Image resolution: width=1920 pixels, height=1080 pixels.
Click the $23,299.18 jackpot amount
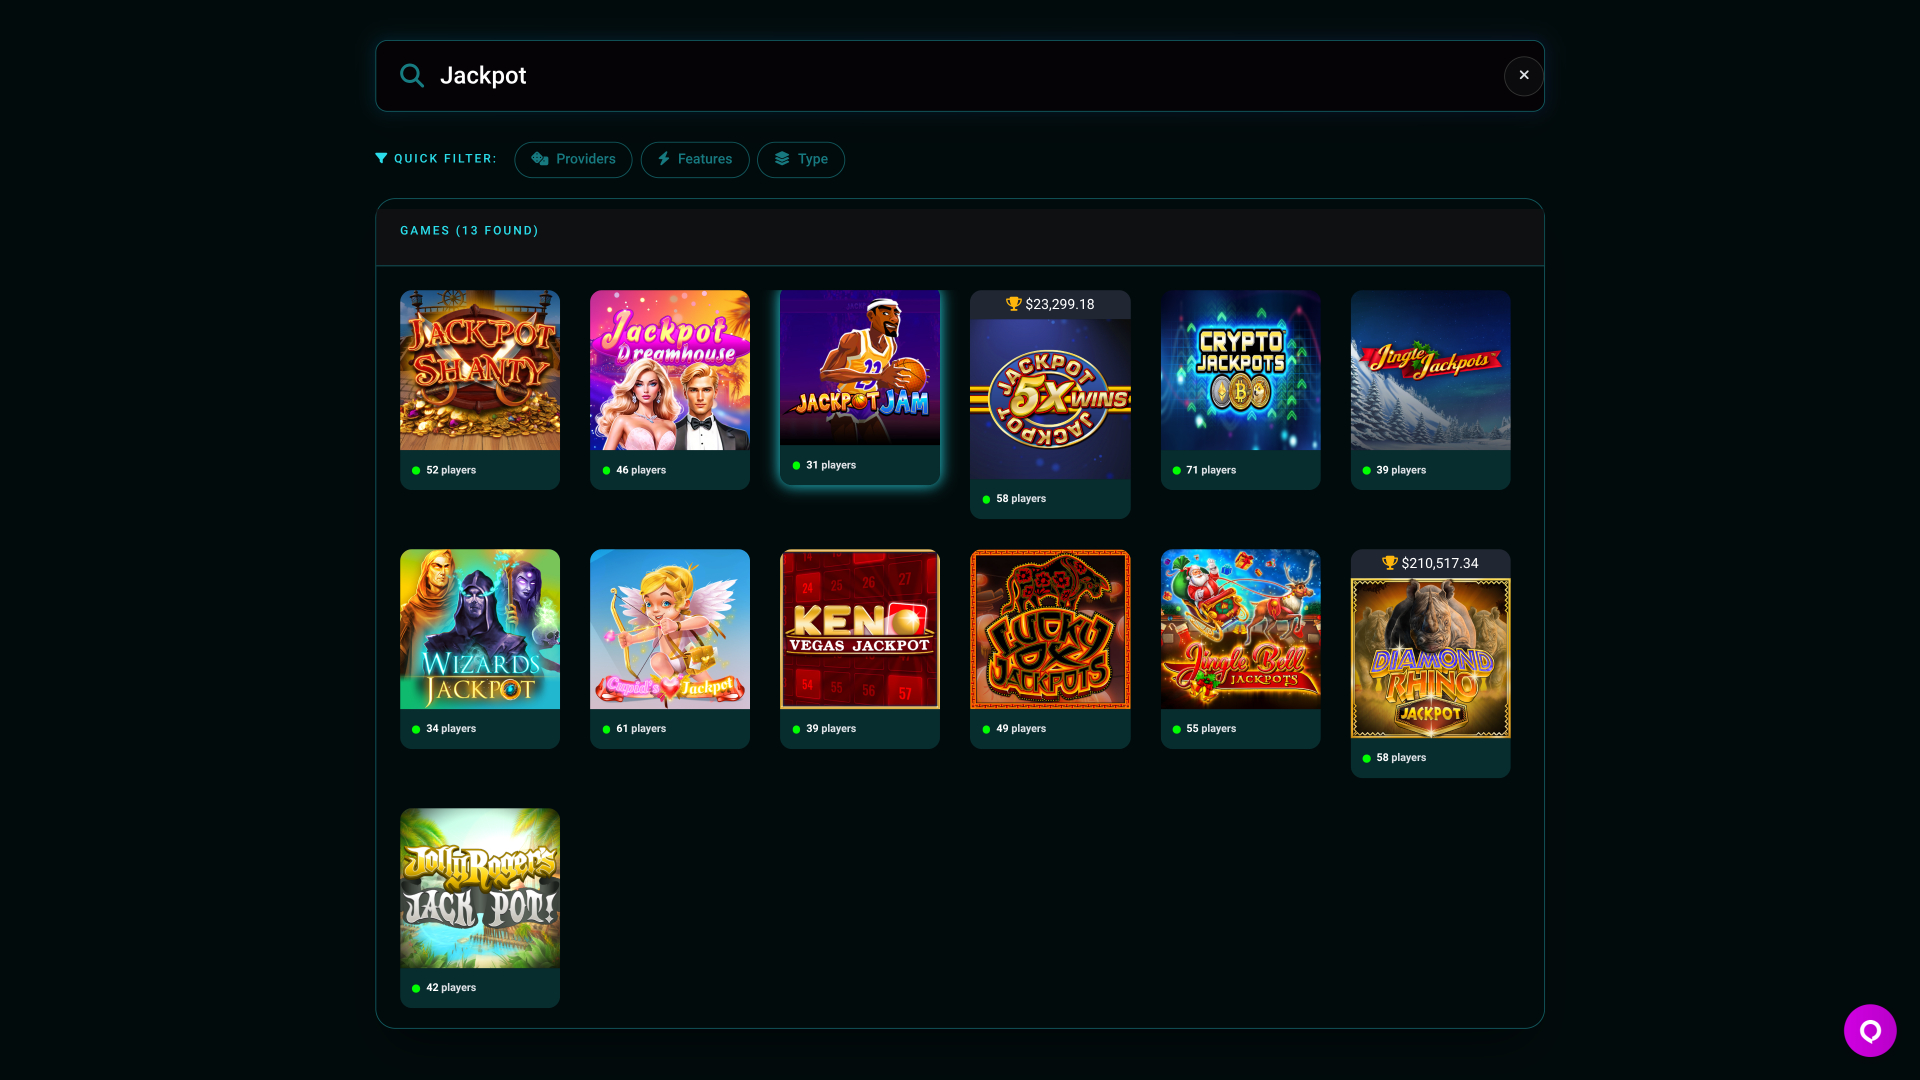click(x=1060, y=304)
